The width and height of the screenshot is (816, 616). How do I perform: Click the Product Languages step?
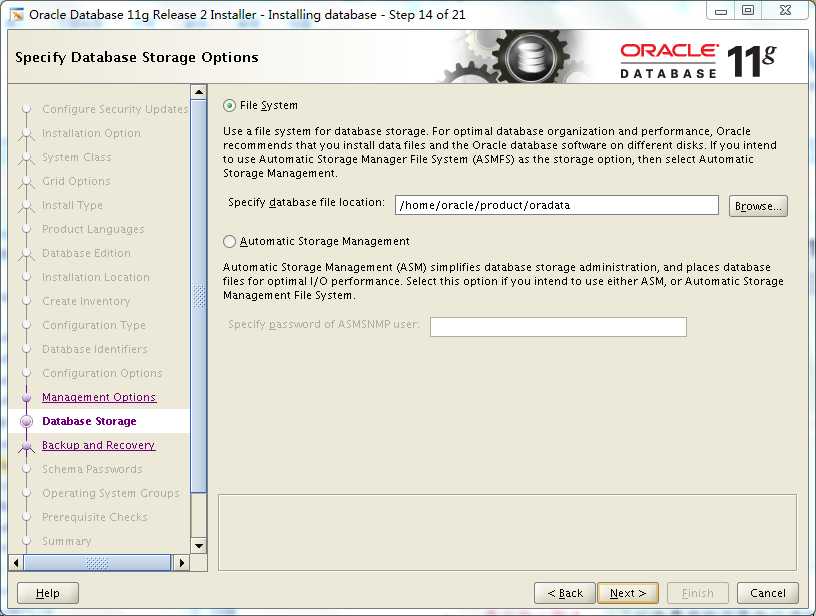tap(93, 229)
